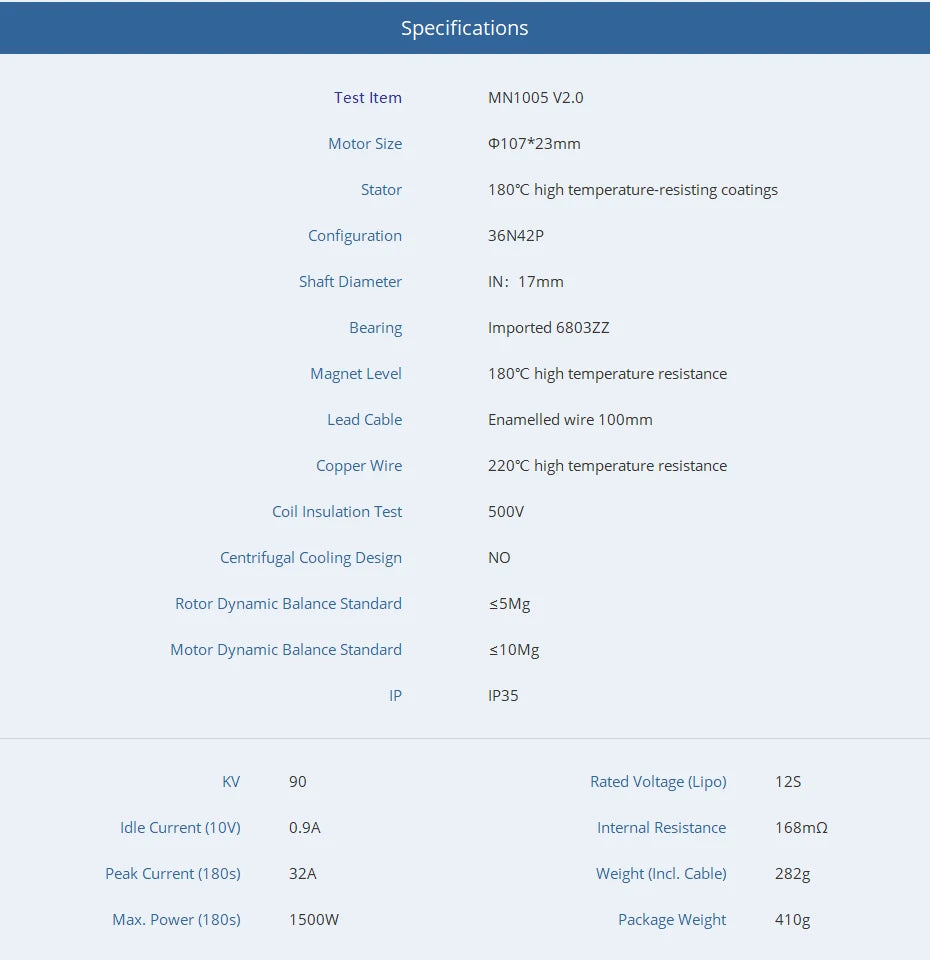Click the Specifications header title
The height and width of the screenshot is (960, 930).
pyautogui.click(x=464, y=28)
